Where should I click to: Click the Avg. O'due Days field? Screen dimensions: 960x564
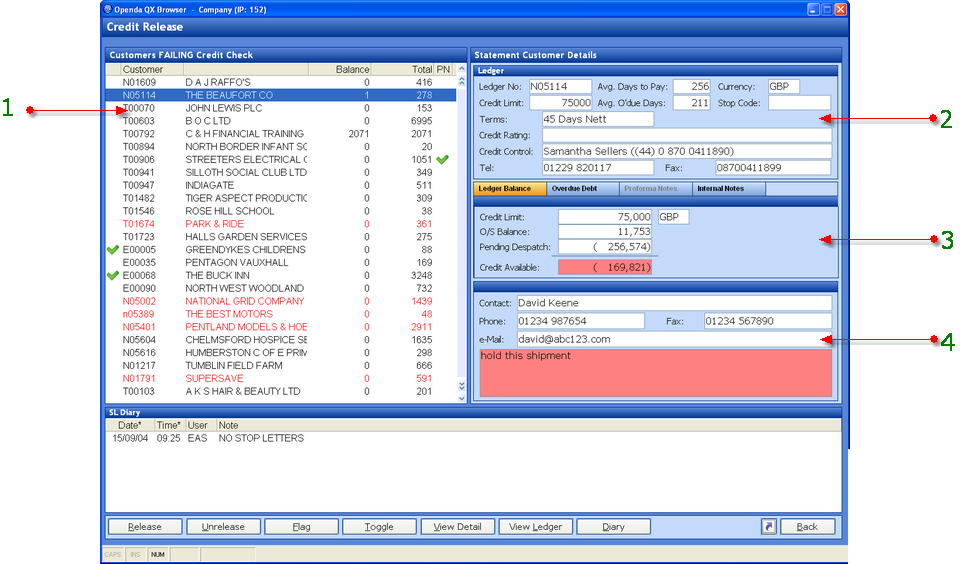[x=691, y=102]
